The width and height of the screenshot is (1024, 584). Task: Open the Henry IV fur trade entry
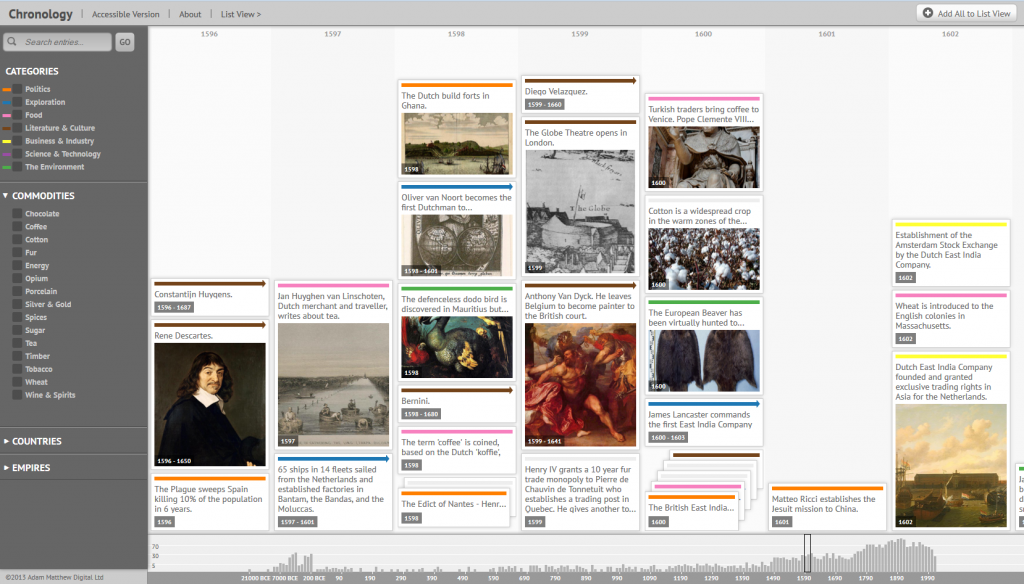pos(581,492)
